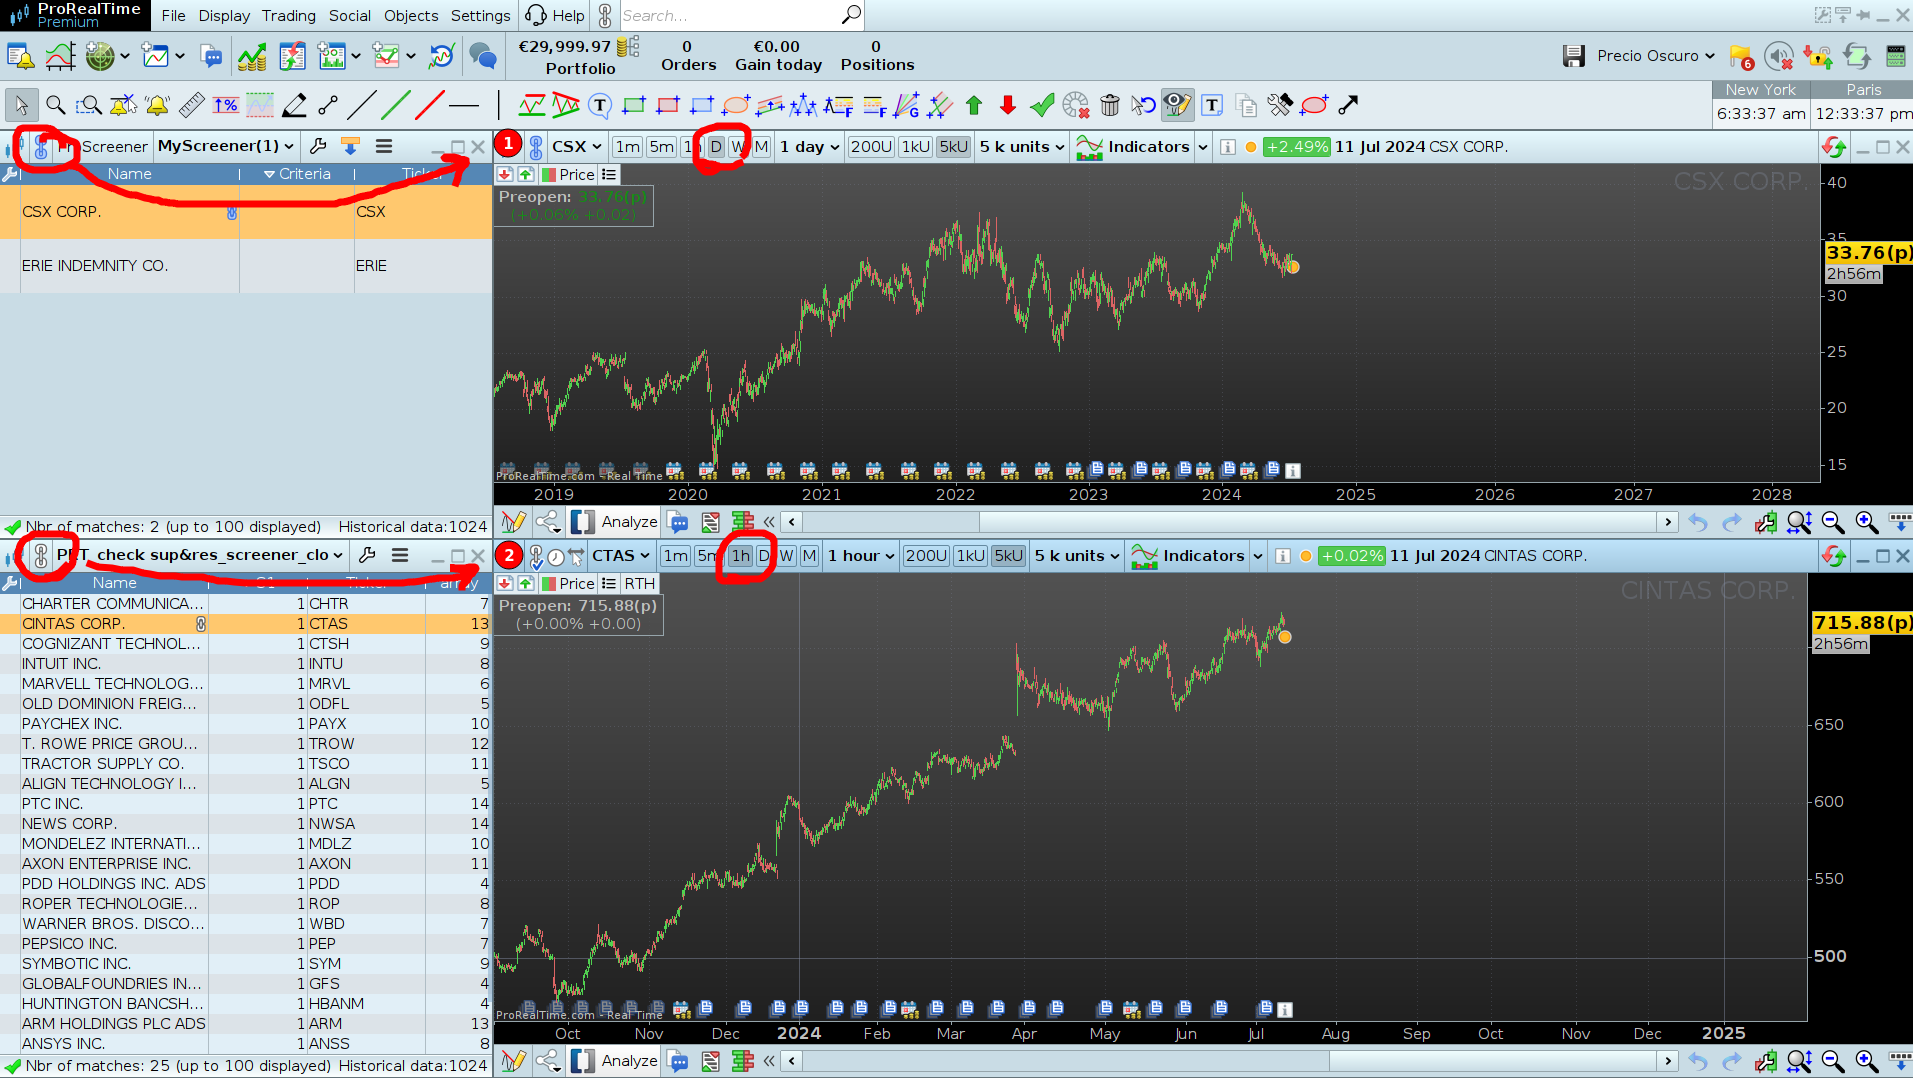The image size is (1913, 1078).
Task: Click zoom-in magnifier on CTAS chart
Action: 1867,1061
